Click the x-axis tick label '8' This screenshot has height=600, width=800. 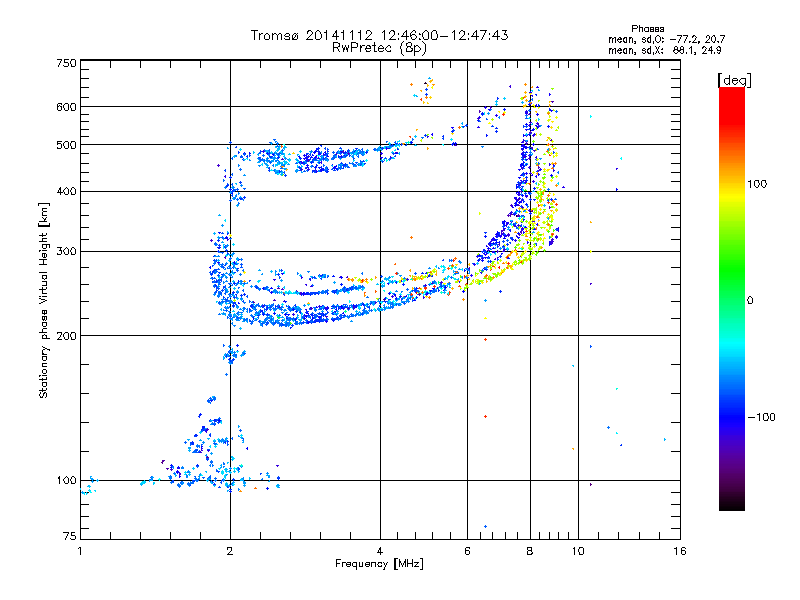coord(530,551)
